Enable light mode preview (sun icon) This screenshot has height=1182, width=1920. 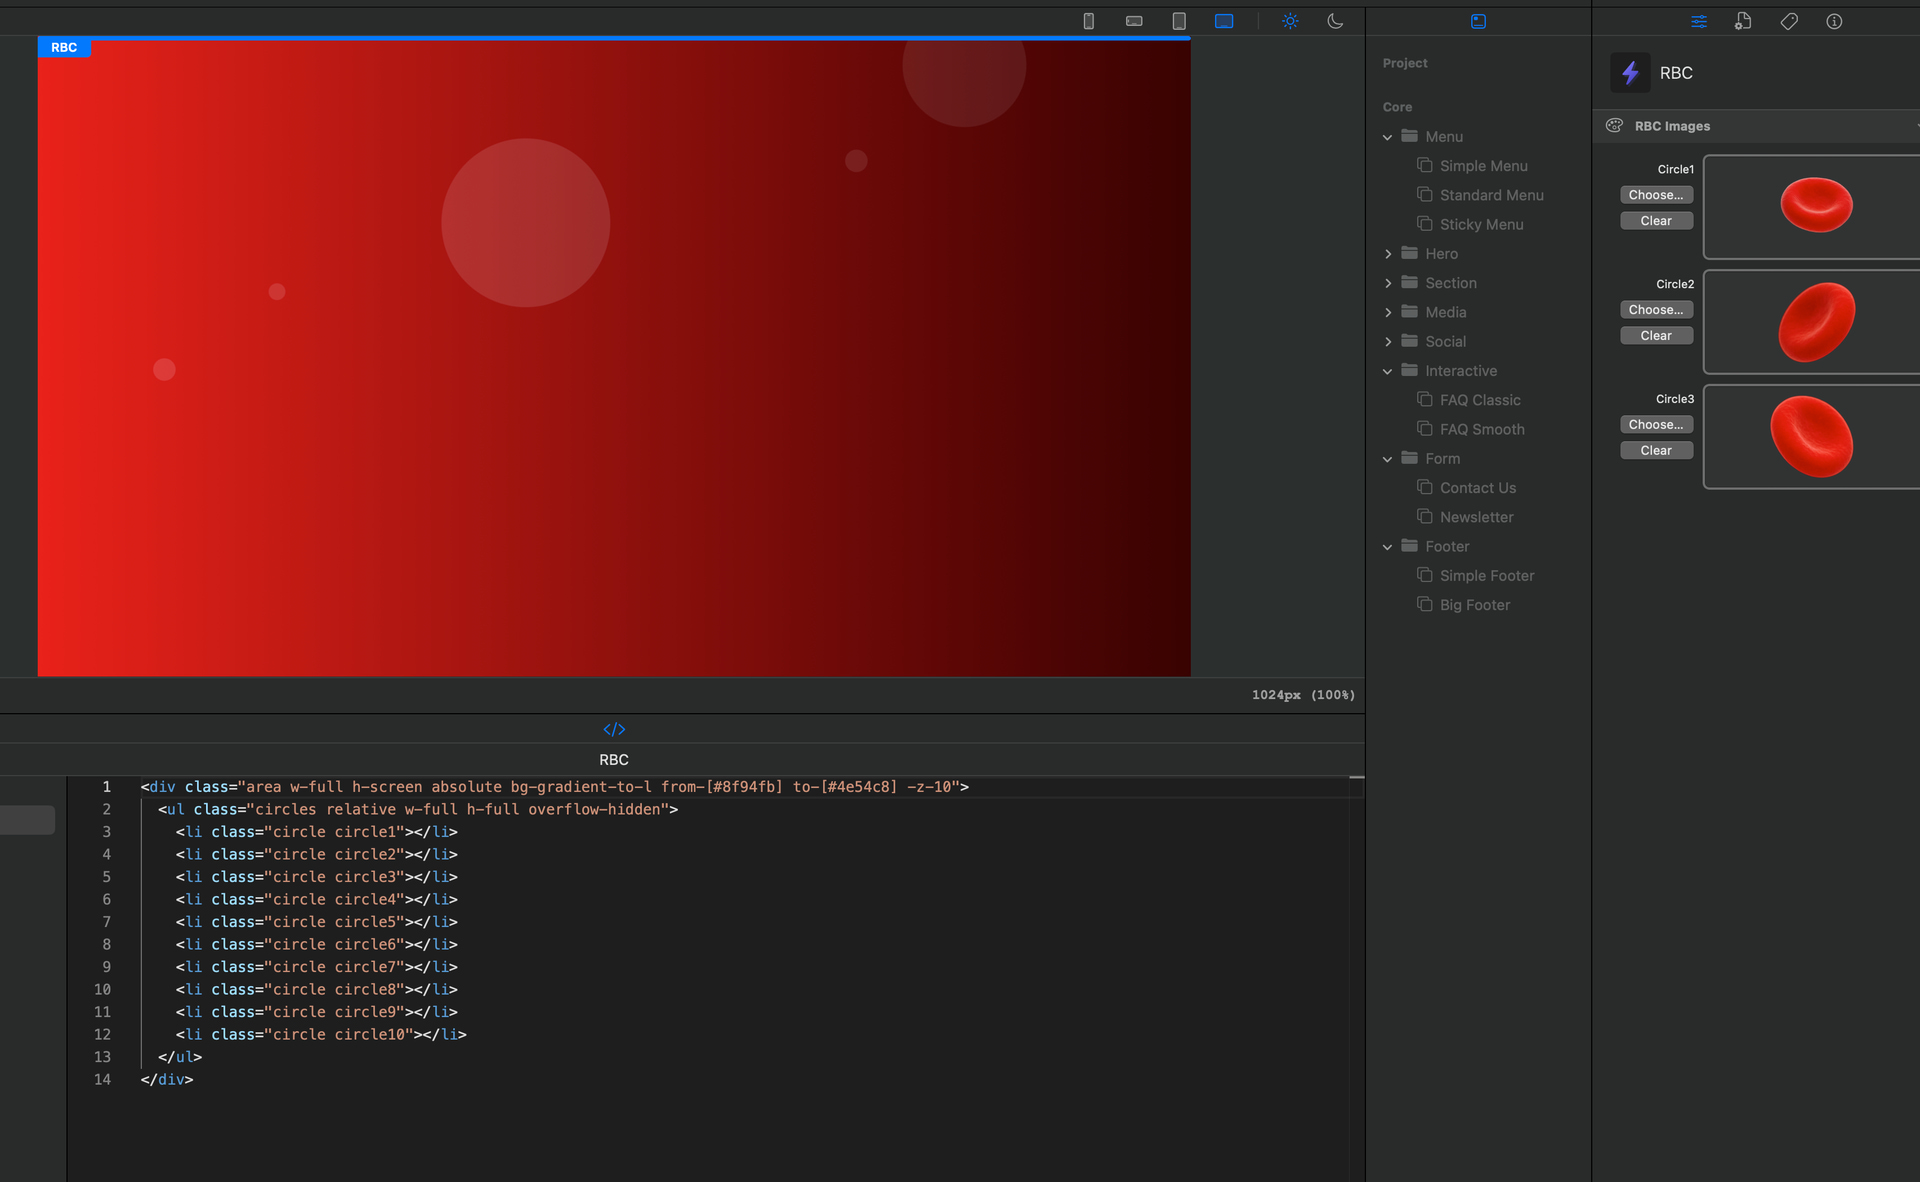1290,21
